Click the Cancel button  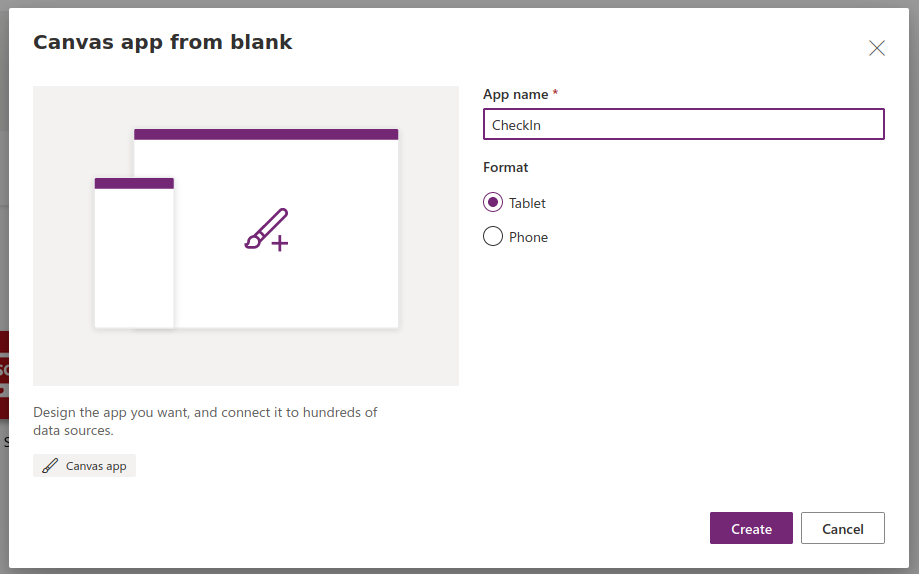pos(842,528)
